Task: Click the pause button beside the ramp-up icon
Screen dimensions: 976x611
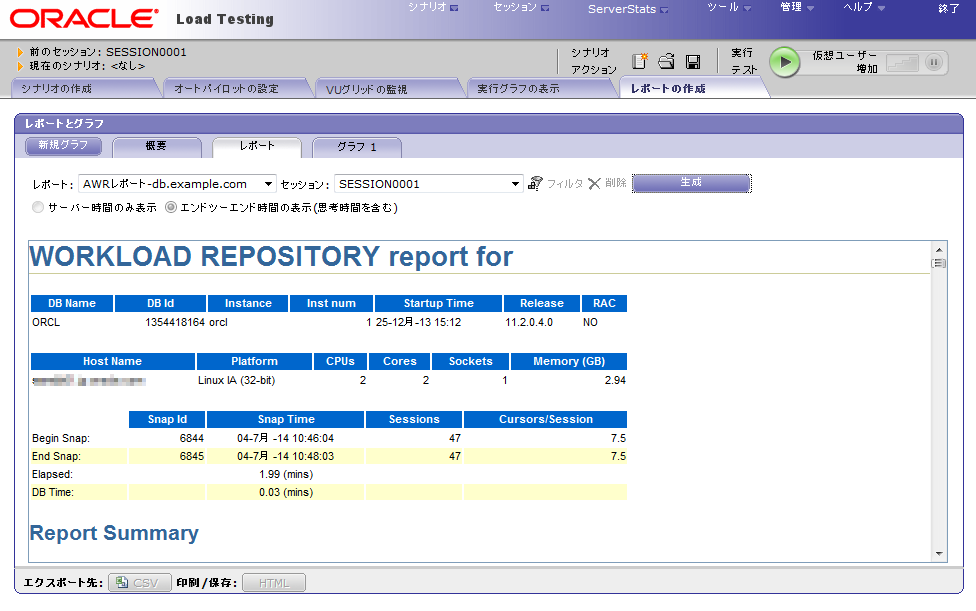Action: click(934, 62)
